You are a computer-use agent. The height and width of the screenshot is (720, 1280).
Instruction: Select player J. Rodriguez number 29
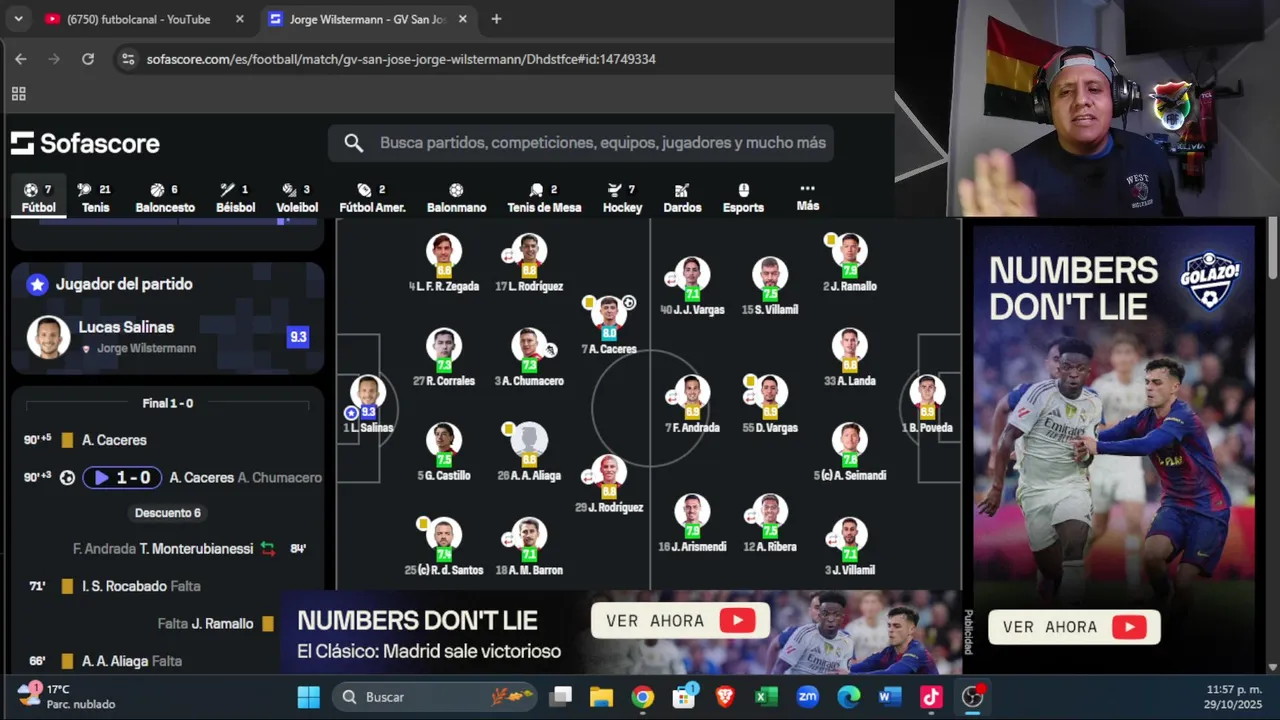pyautogui.click(x=608, y=483)
